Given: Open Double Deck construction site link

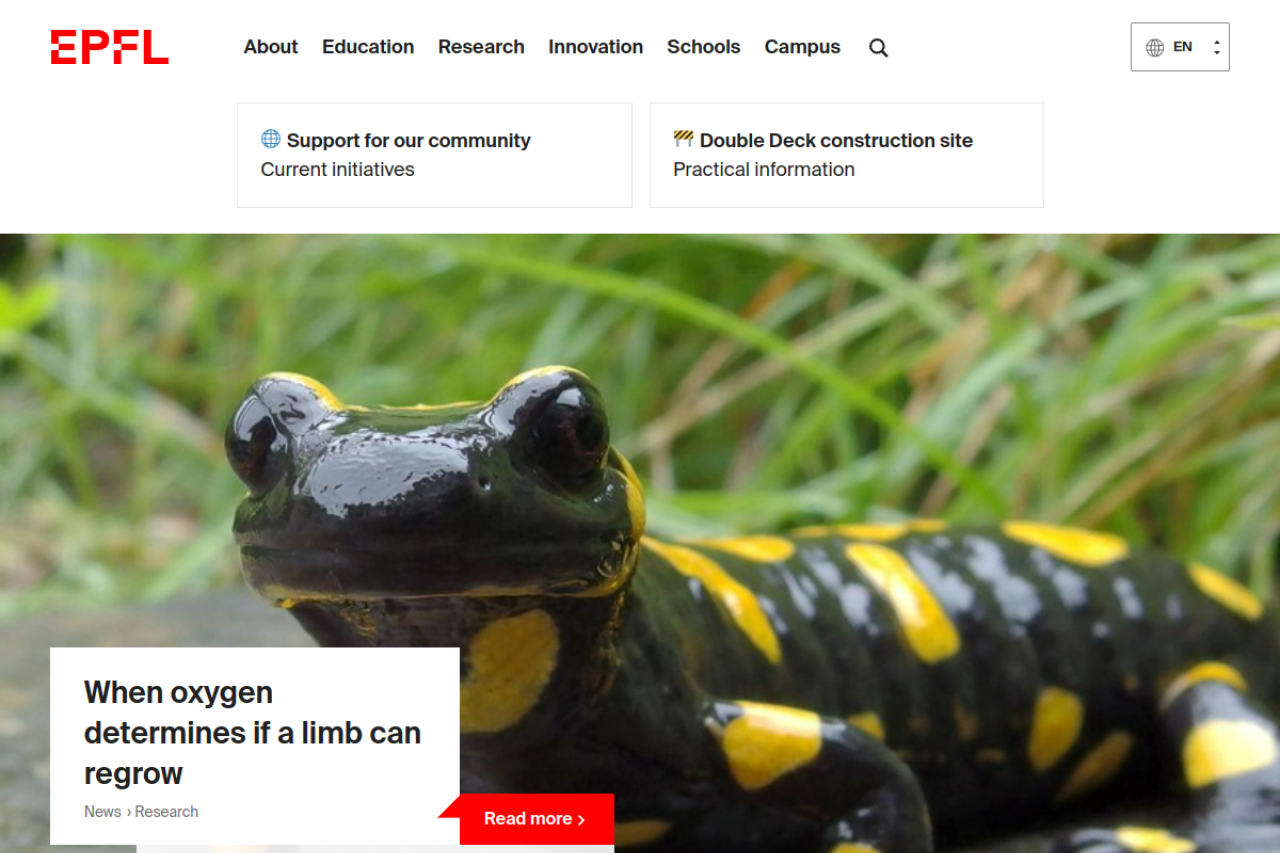Looking at the screenshot, I should click(847, 155).
